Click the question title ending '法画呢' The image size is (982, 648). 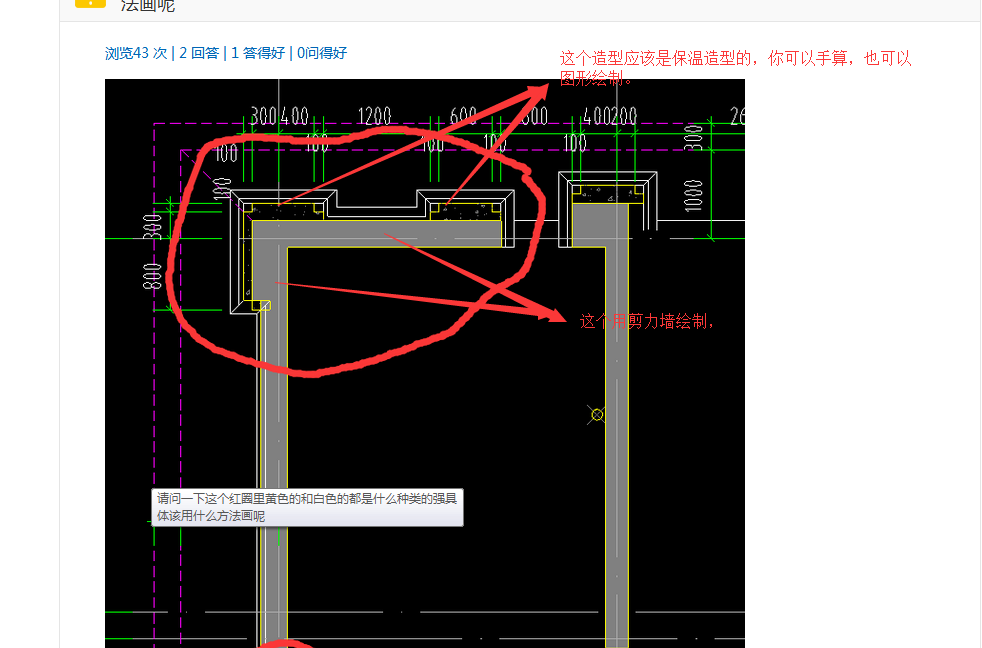click(148, 6)
